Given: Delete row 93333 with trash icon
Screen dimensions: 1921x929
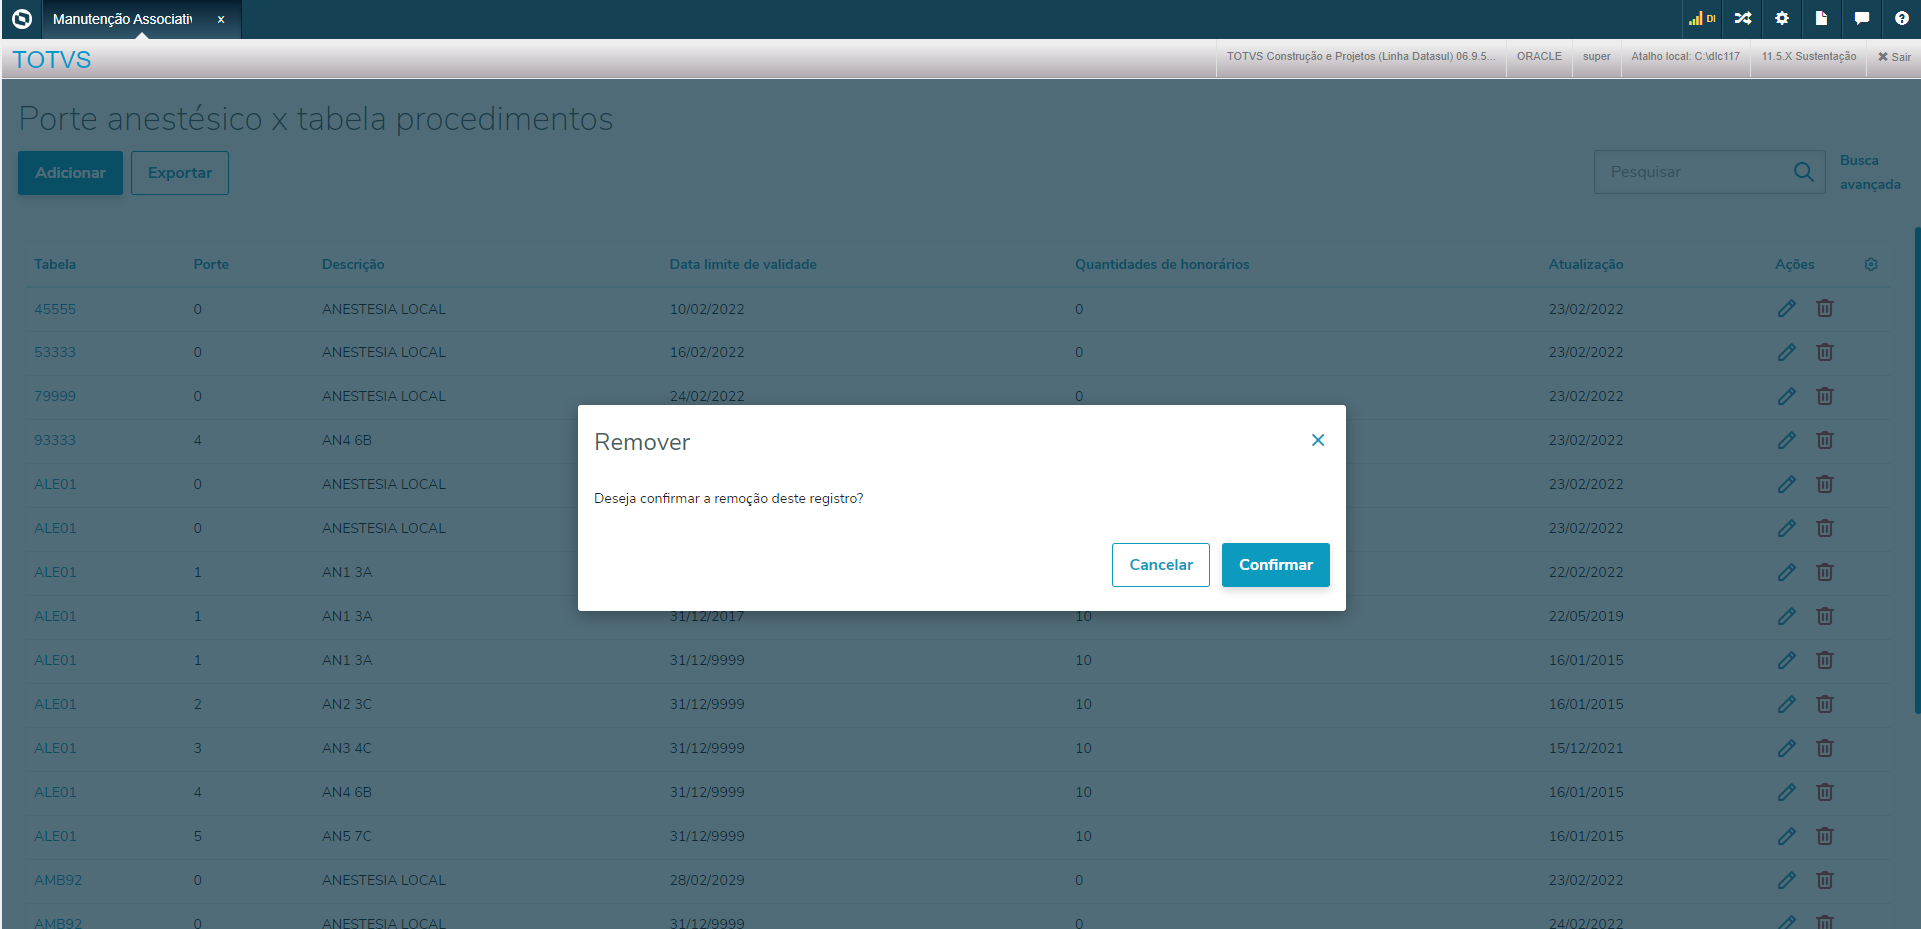Looking at the screenshot, I should point(1825,440).
